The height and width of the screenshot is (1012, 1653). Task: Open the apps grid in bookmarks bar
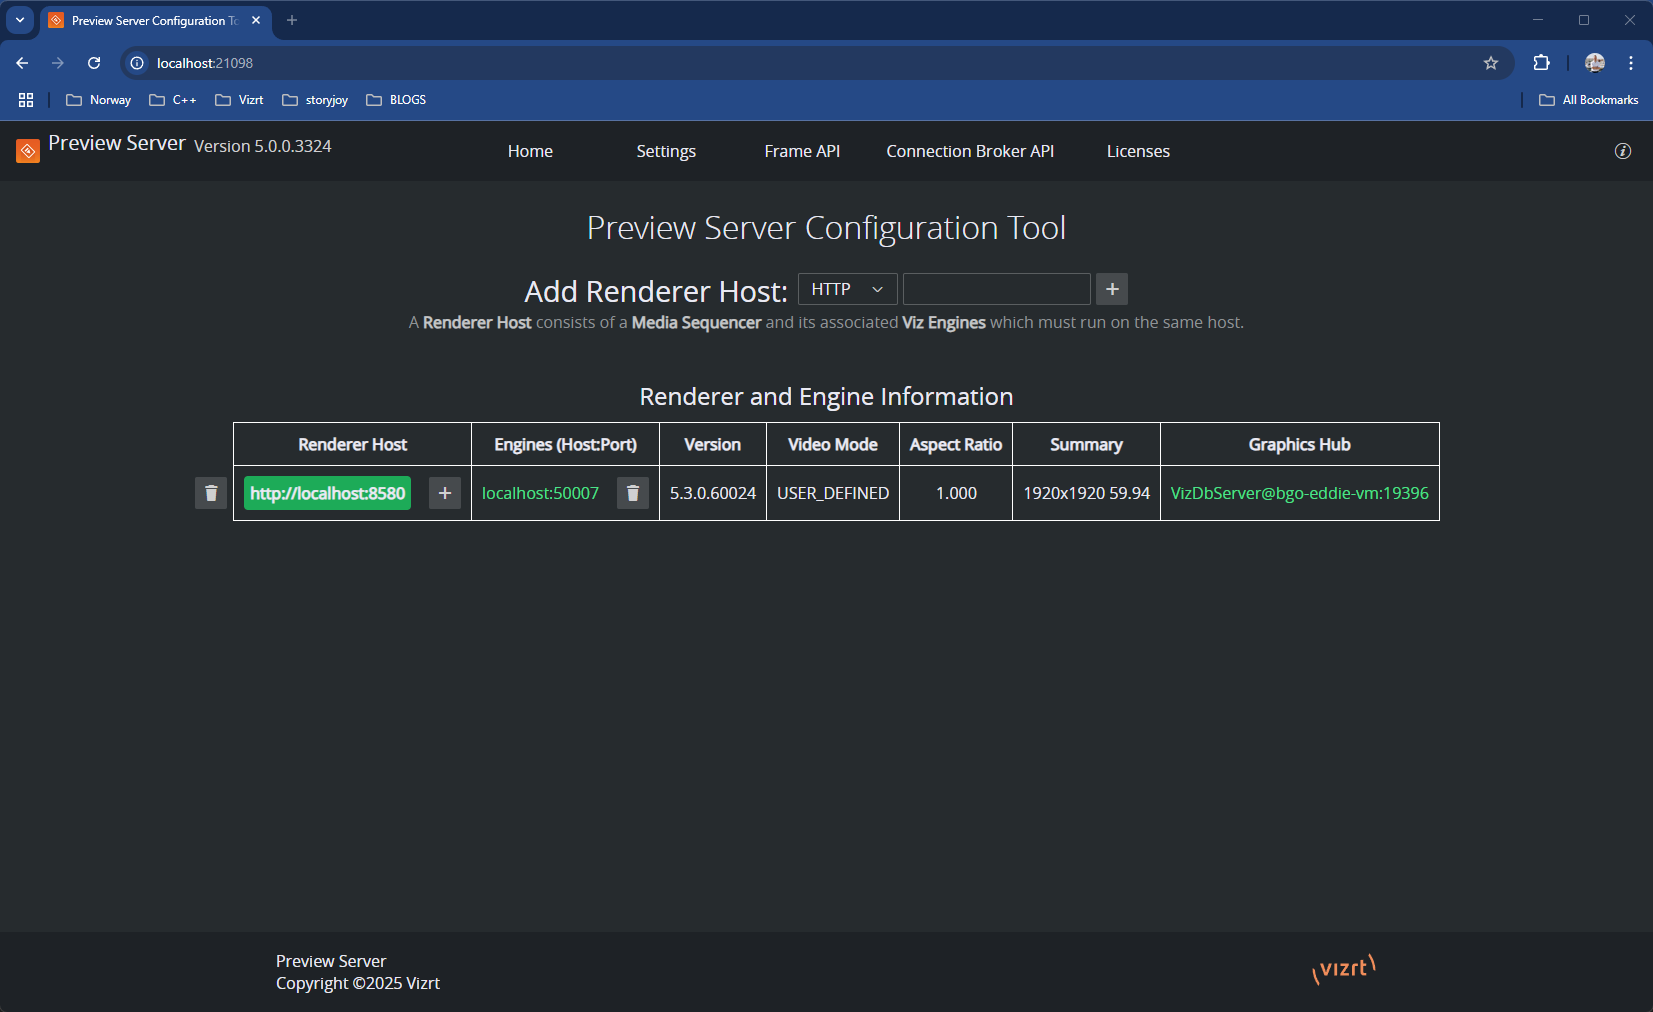26,100
